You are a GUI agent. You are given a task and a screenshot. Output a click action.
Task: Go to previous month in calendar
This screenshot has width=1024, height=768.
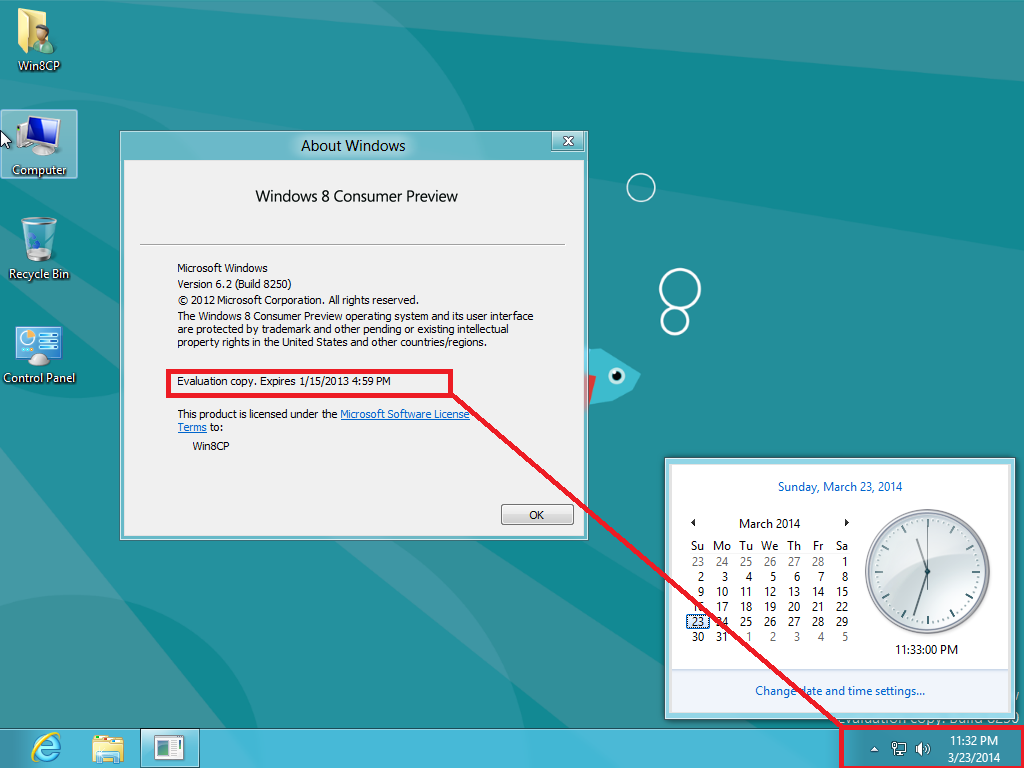[694, 522]
